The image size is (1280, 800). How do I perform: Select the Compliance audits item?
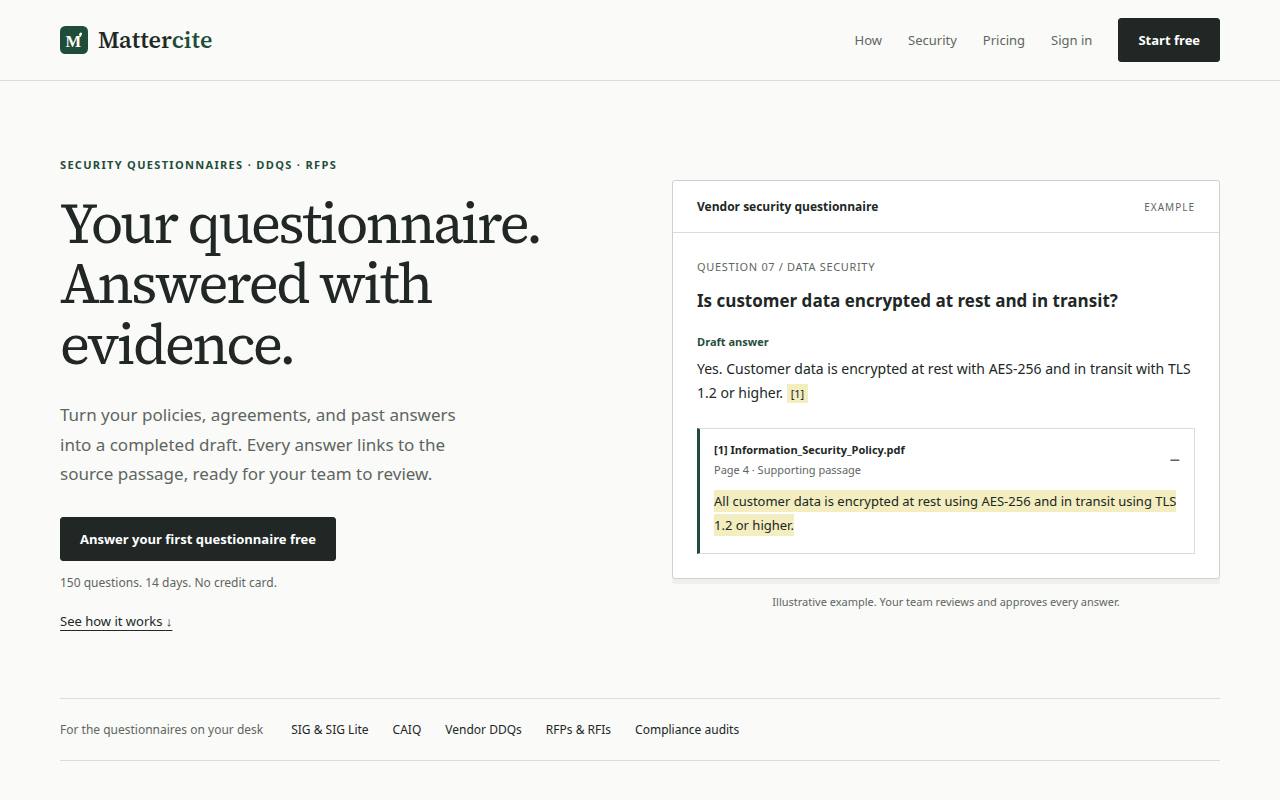(x=687, y=729)
